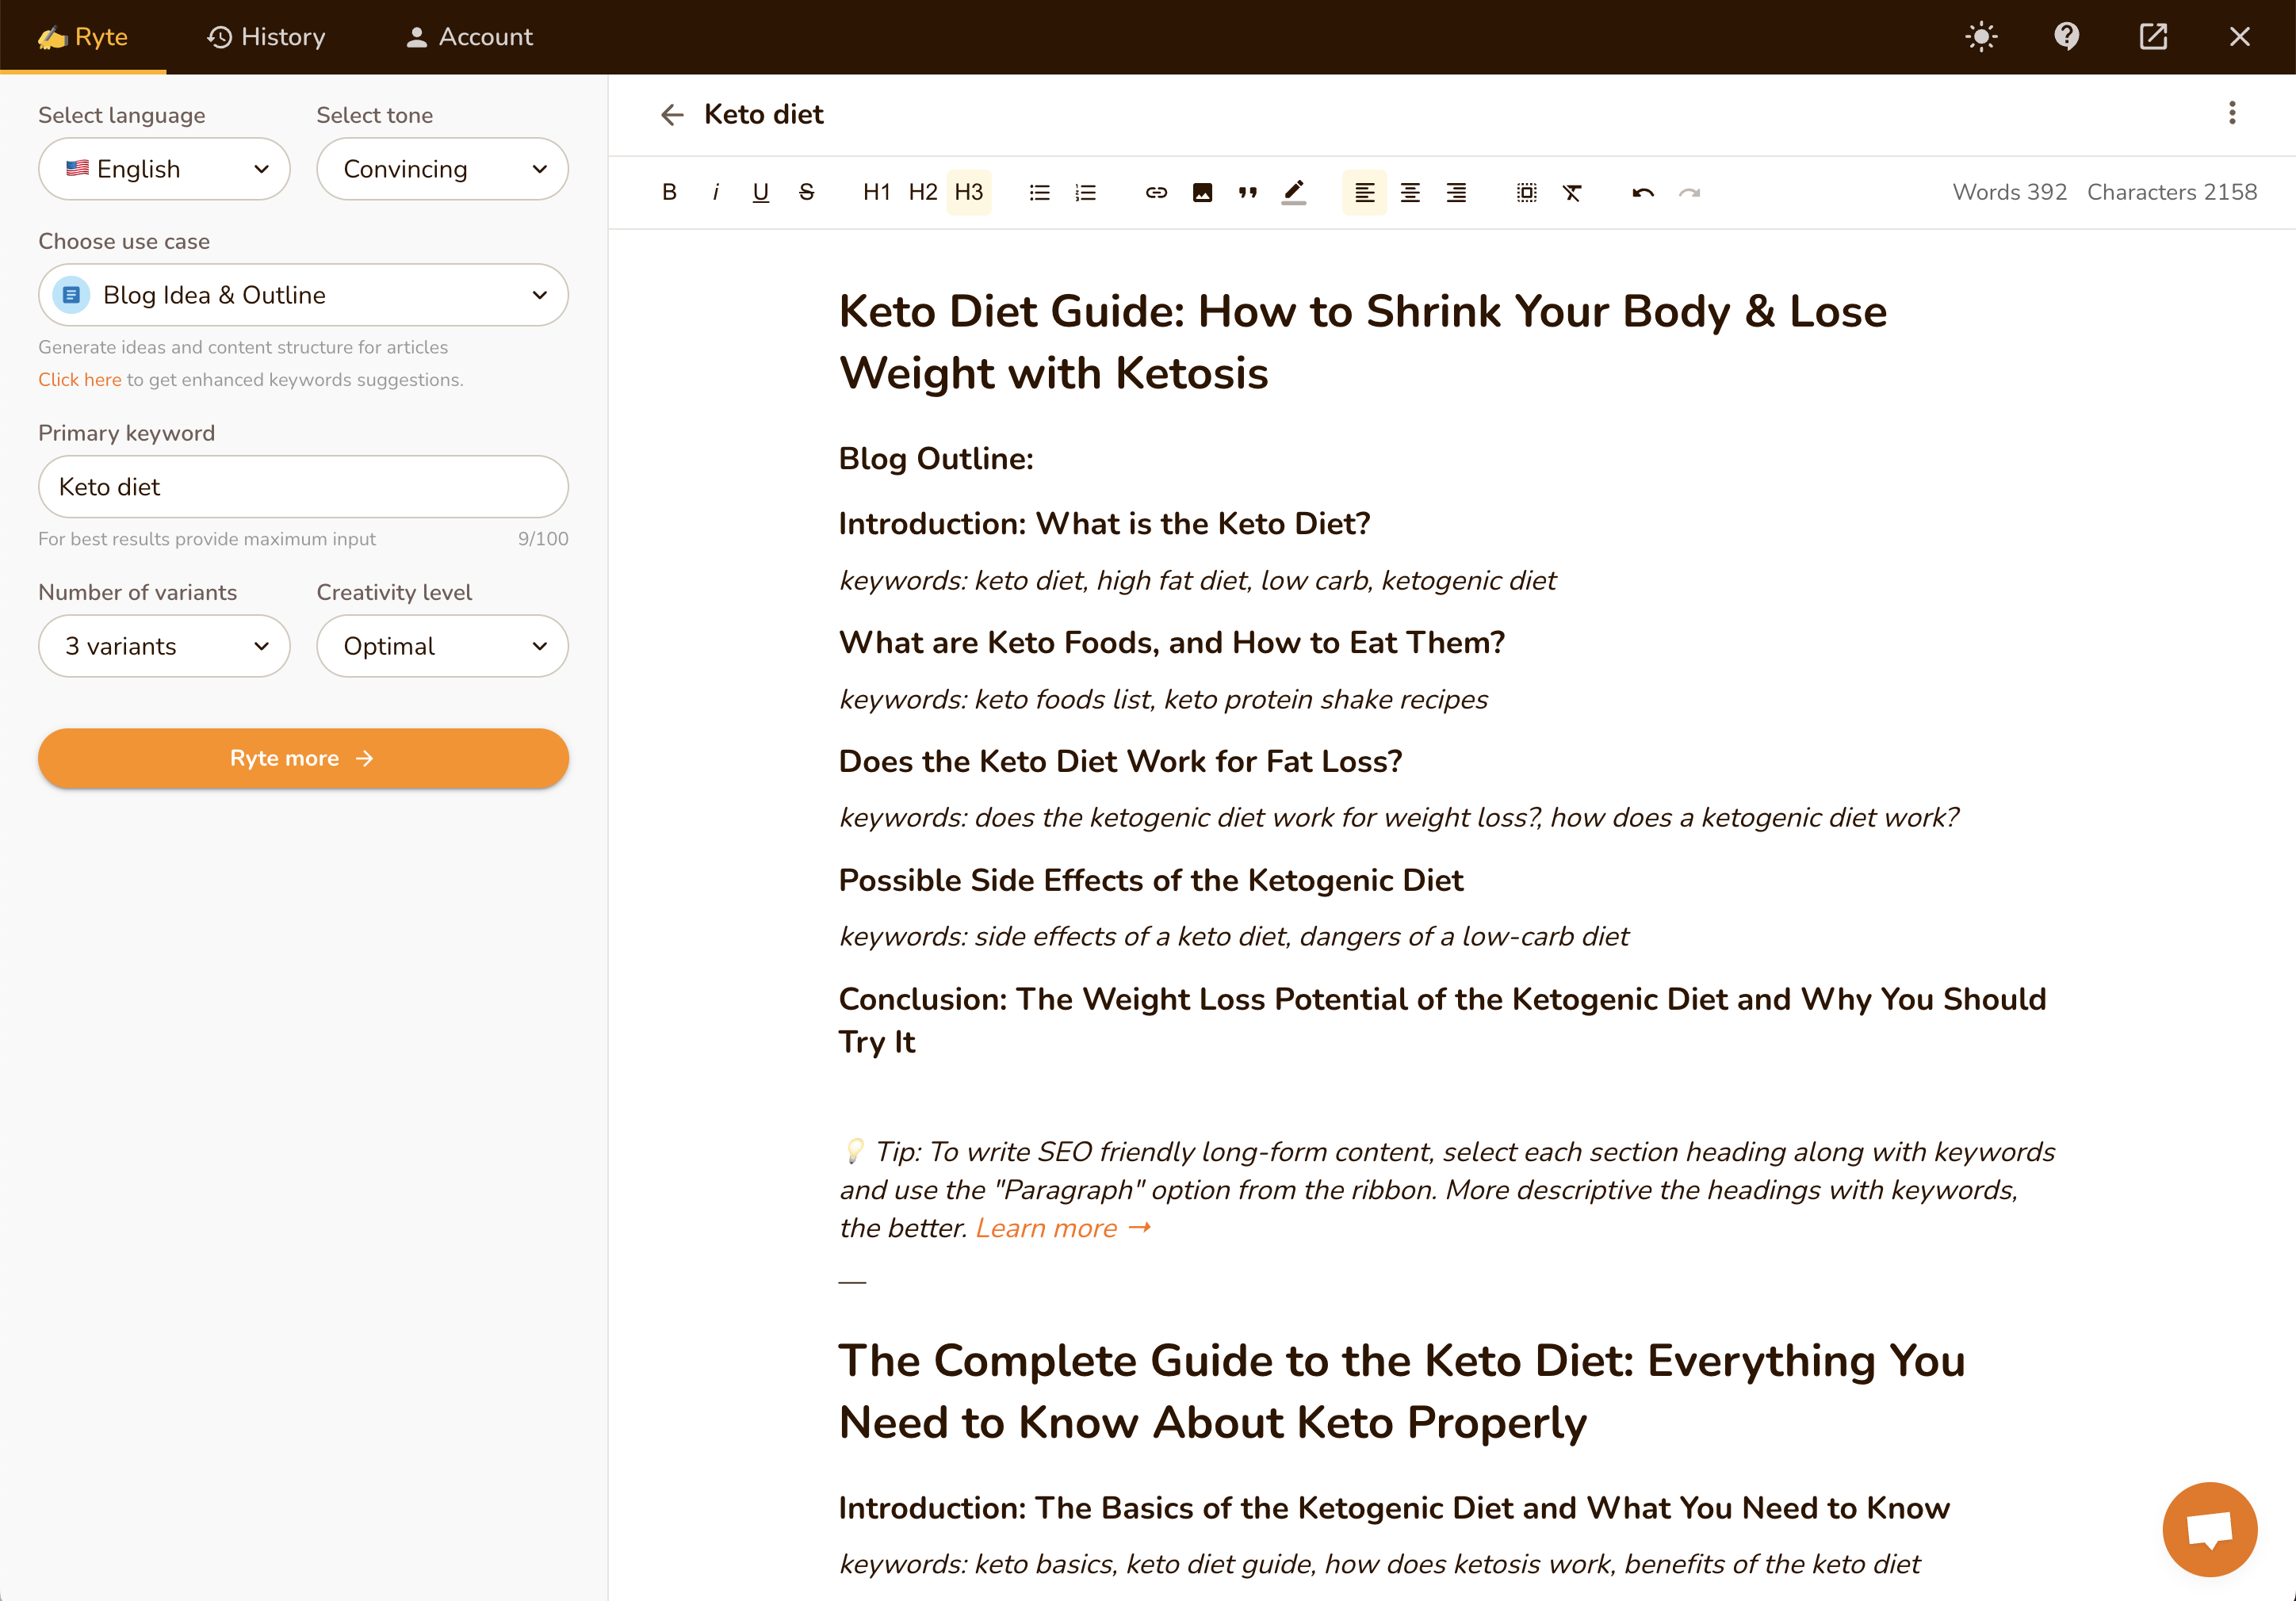
Task: Right align the text
Action: [1456, 192]
